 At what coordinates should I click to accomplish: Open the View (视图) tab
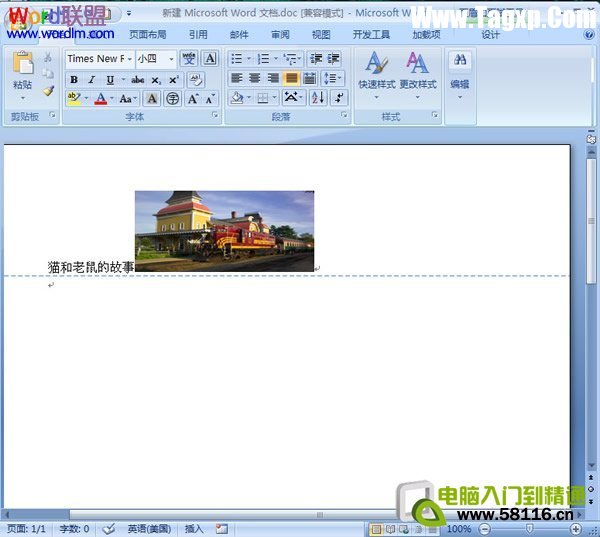[321, 35]
